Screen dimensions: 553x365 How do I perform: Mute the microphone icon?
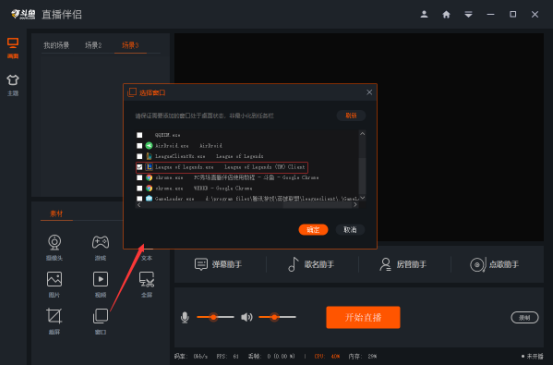coord(185,317)
